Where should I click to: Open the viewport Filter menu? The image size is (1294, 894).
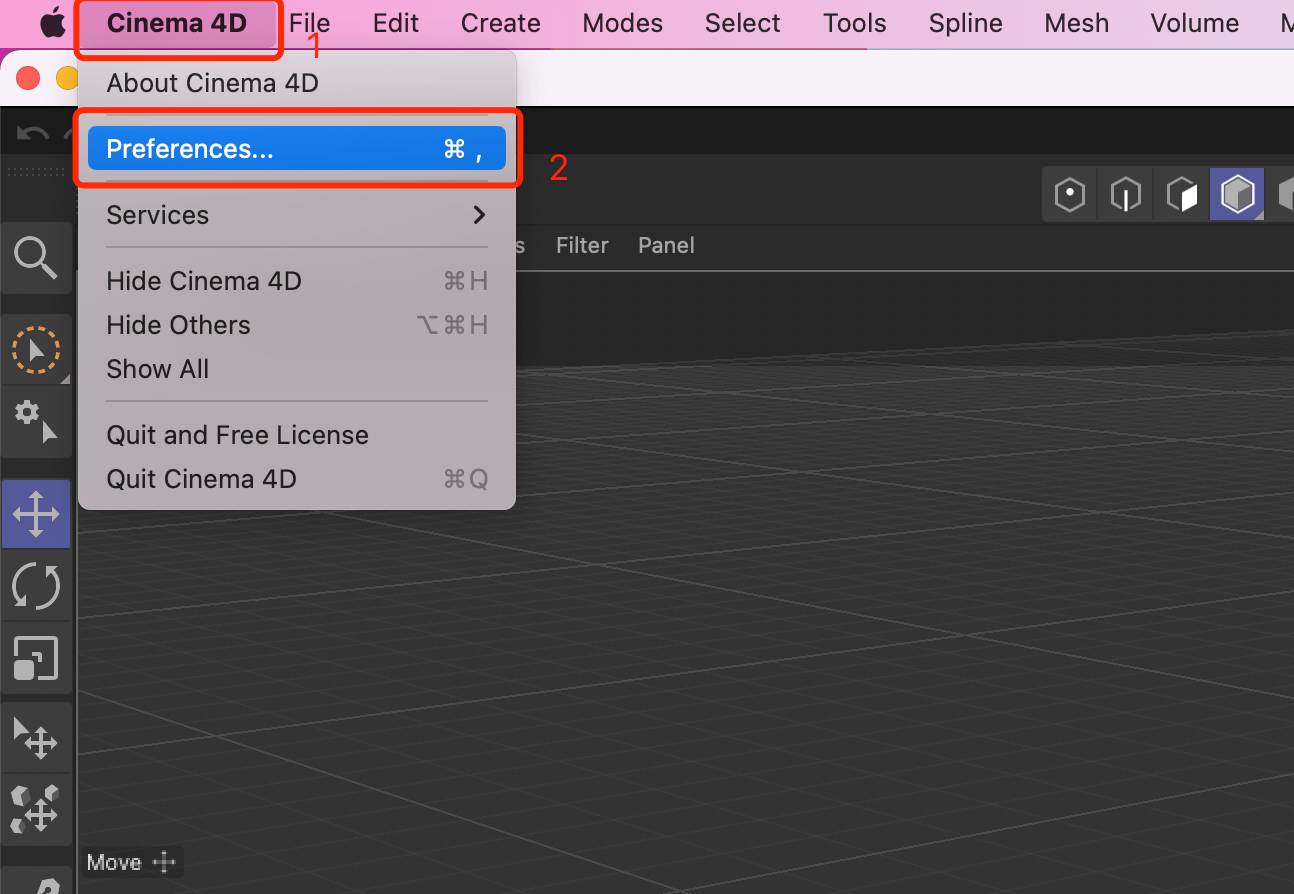[582, 246]
